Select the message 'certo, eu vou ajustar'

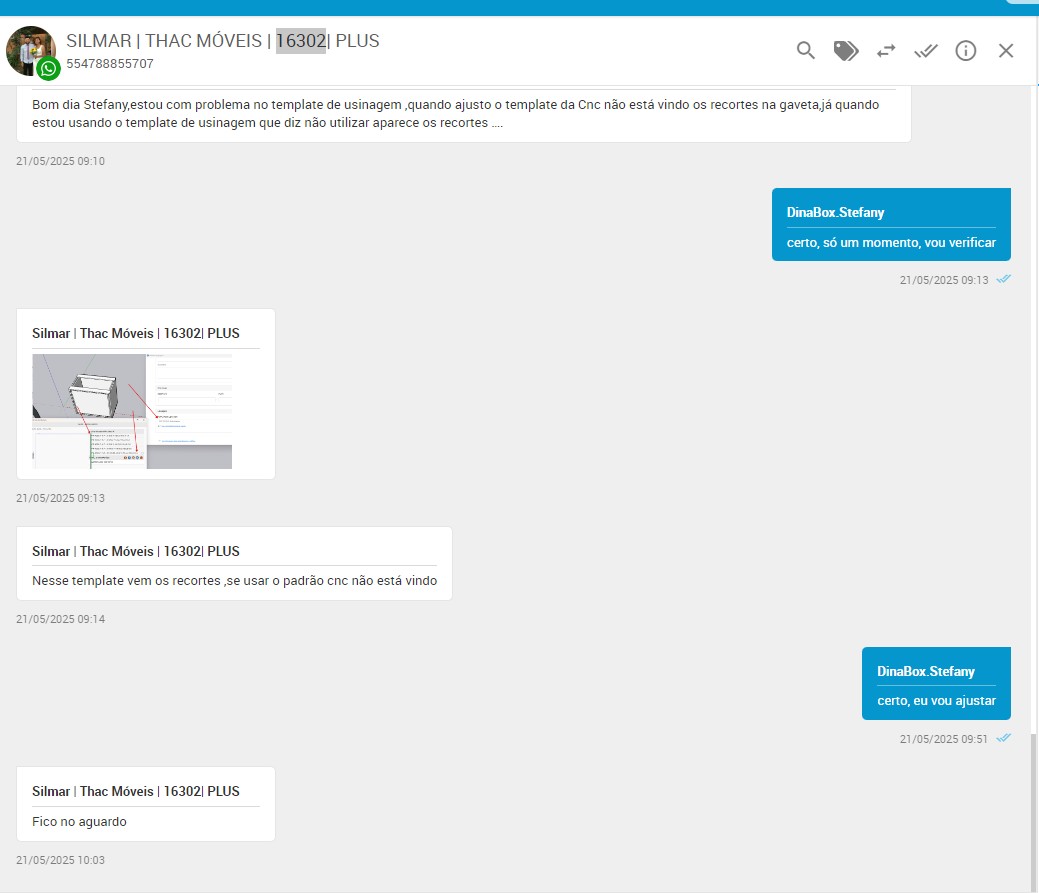point(936,700)
